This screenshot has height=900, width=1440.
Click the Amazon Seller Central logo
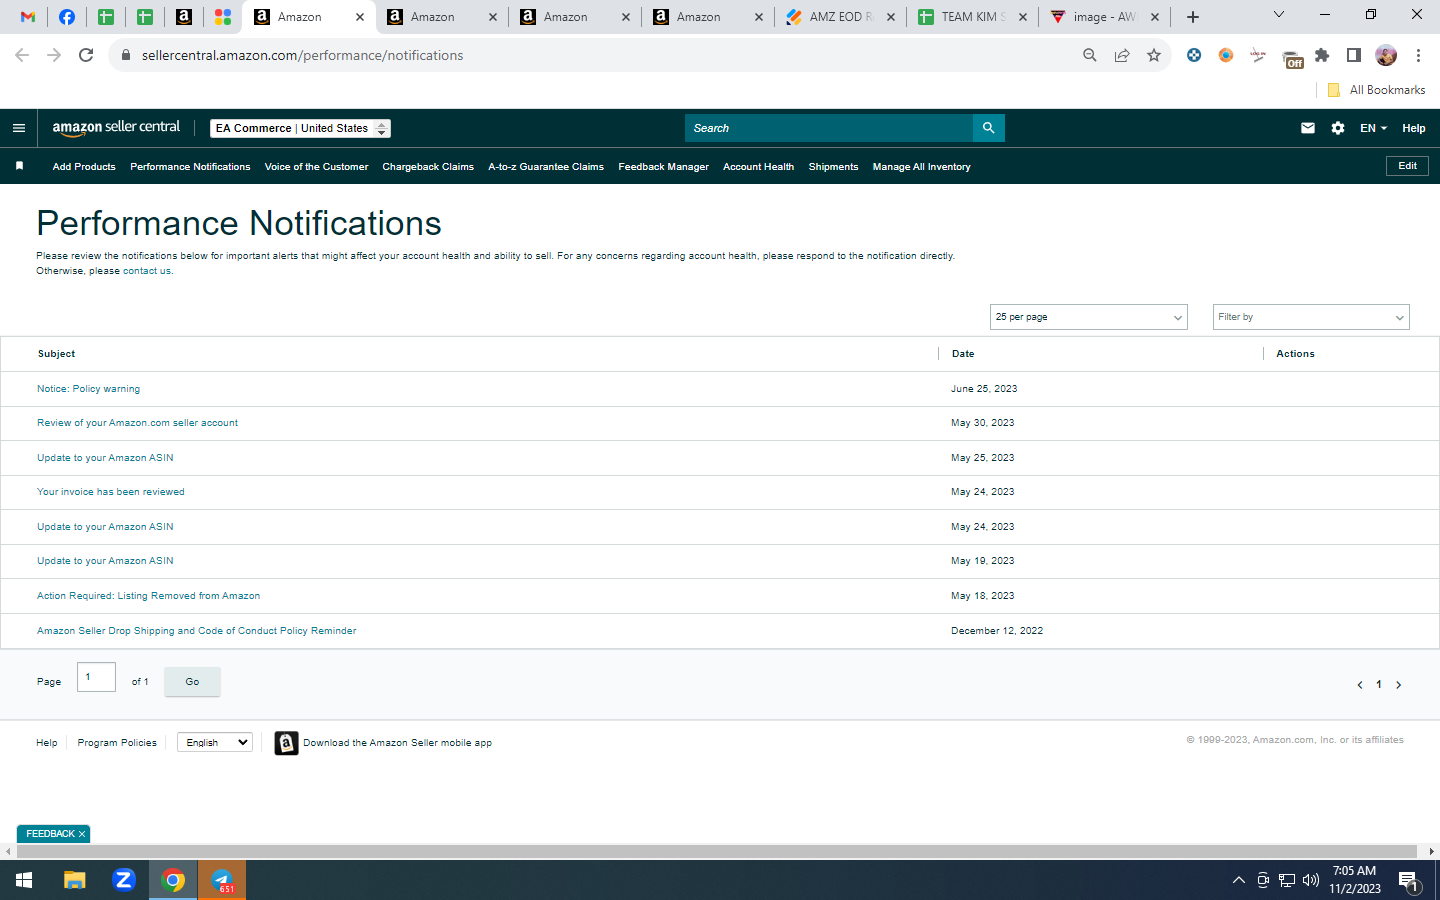point(116,127)
